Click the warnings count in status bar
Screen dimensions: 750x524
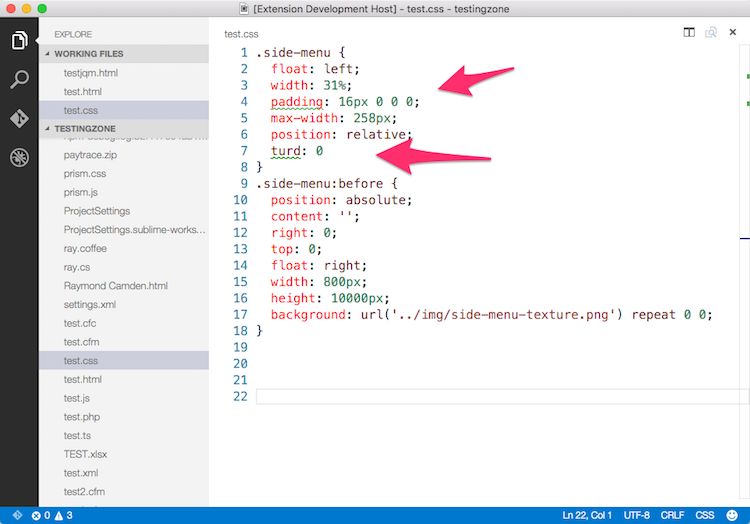pos(64,515)
